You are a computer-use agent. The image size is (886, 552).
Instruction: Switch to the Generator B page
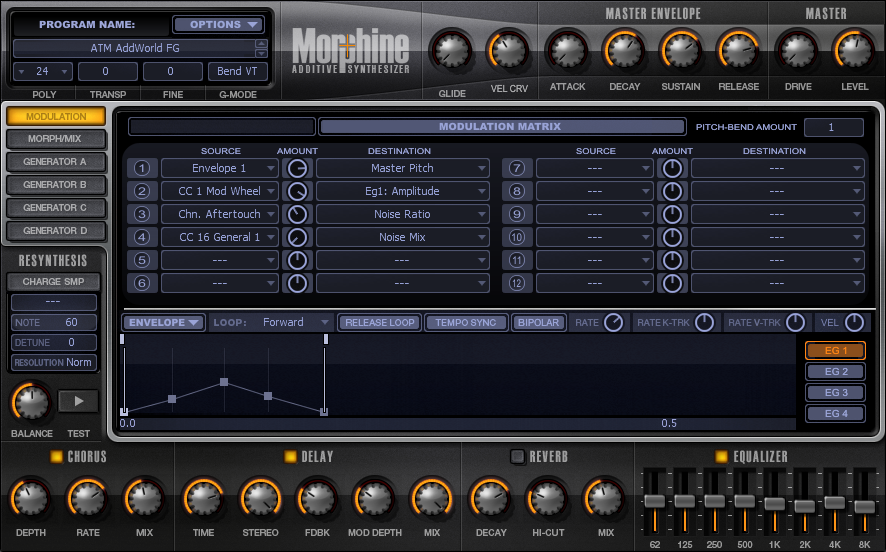[x=56, y=185]
